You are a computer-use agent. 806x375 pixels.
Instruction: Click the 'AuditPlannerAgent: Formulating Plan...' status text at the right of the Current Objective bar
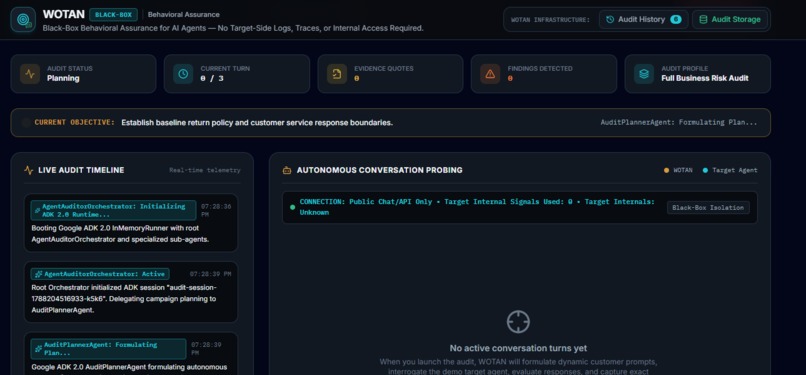tap(679, 123)
